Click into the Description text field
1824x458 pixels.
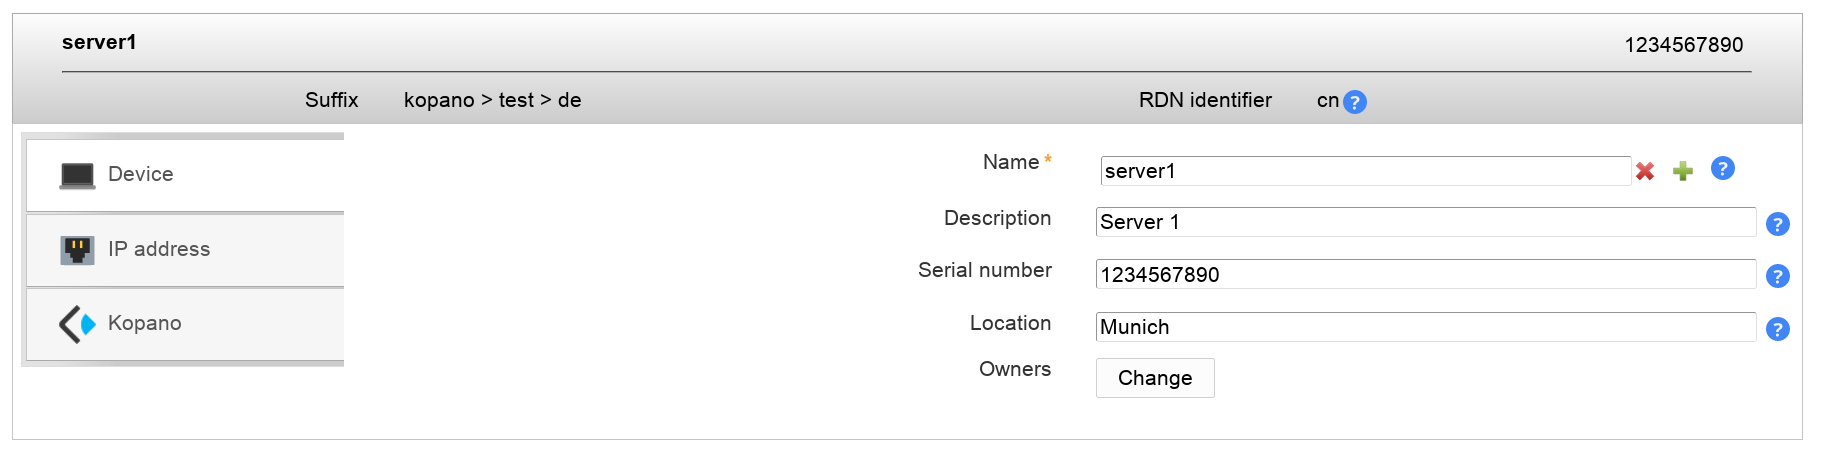[x=1425, y=222]
